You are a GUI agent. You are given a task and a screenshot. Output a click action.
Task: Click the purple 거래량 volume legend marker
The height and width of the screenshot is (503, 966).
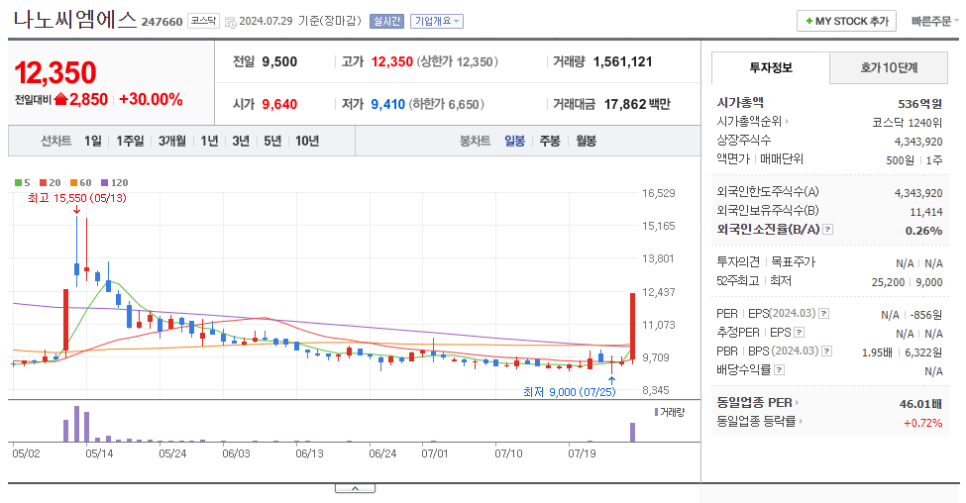[657, 412]
